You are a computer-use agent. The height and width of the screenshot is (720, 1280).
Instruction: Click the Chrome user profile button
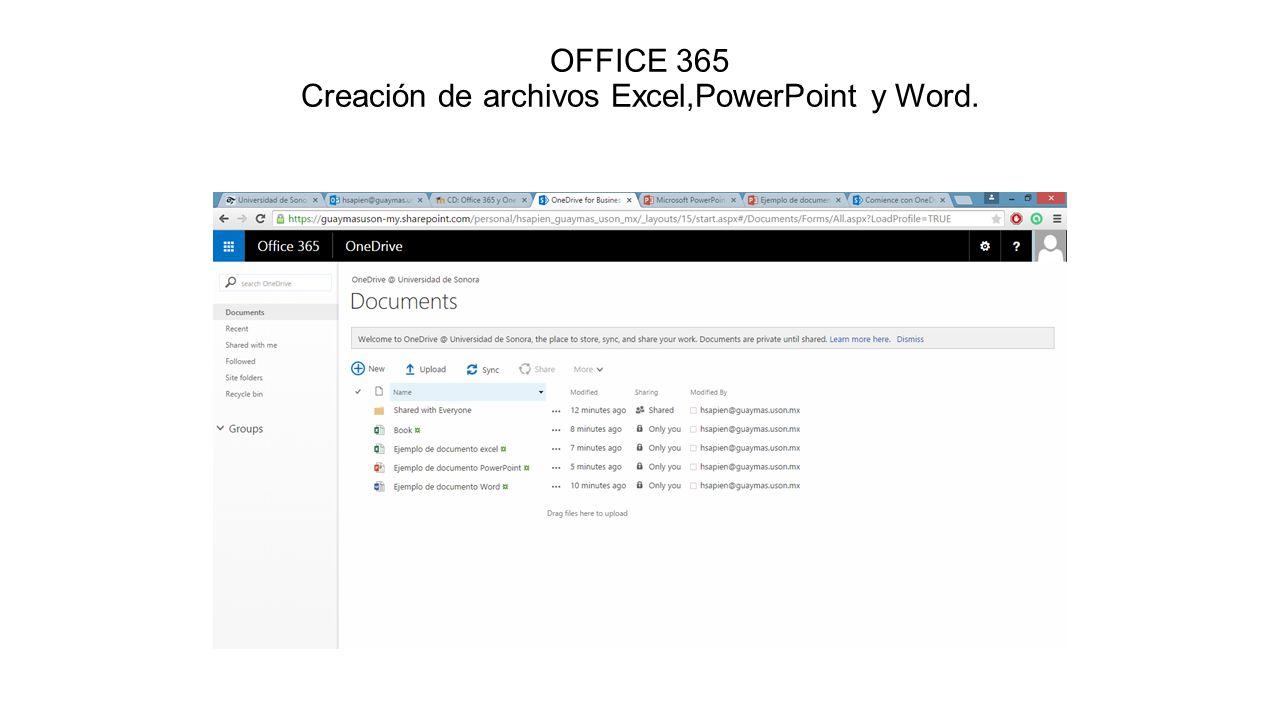point(991,198)
